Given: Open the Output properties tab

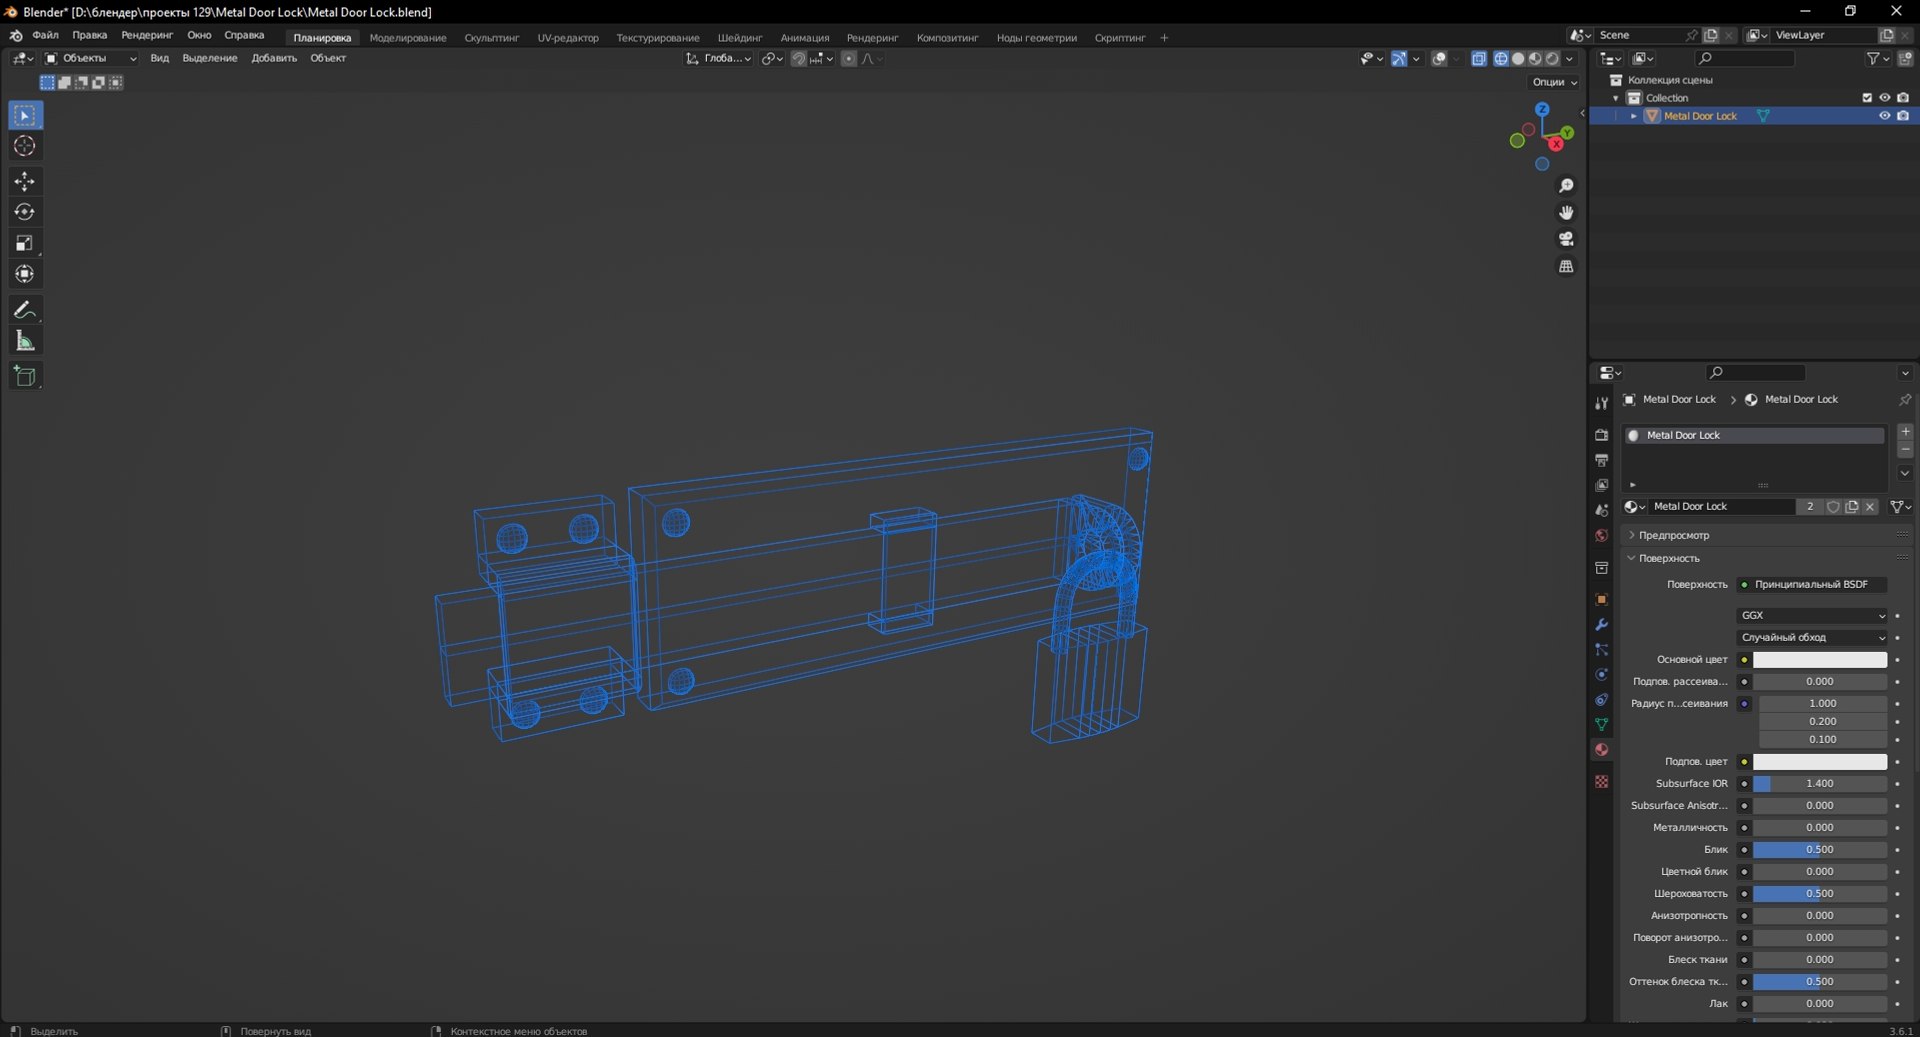Looking at the screenshot, I should 1601,460.
